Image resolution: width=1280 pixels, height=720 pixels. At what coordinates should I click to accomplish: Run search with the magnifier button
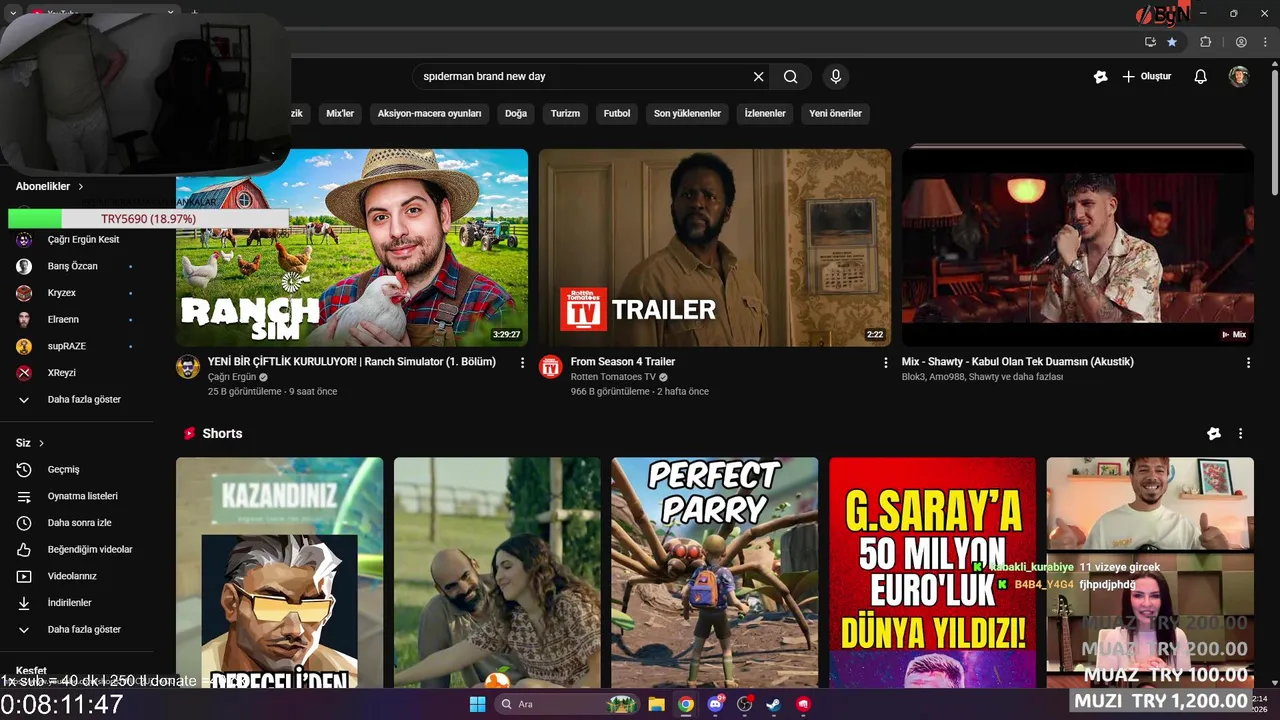pos(791,77)
